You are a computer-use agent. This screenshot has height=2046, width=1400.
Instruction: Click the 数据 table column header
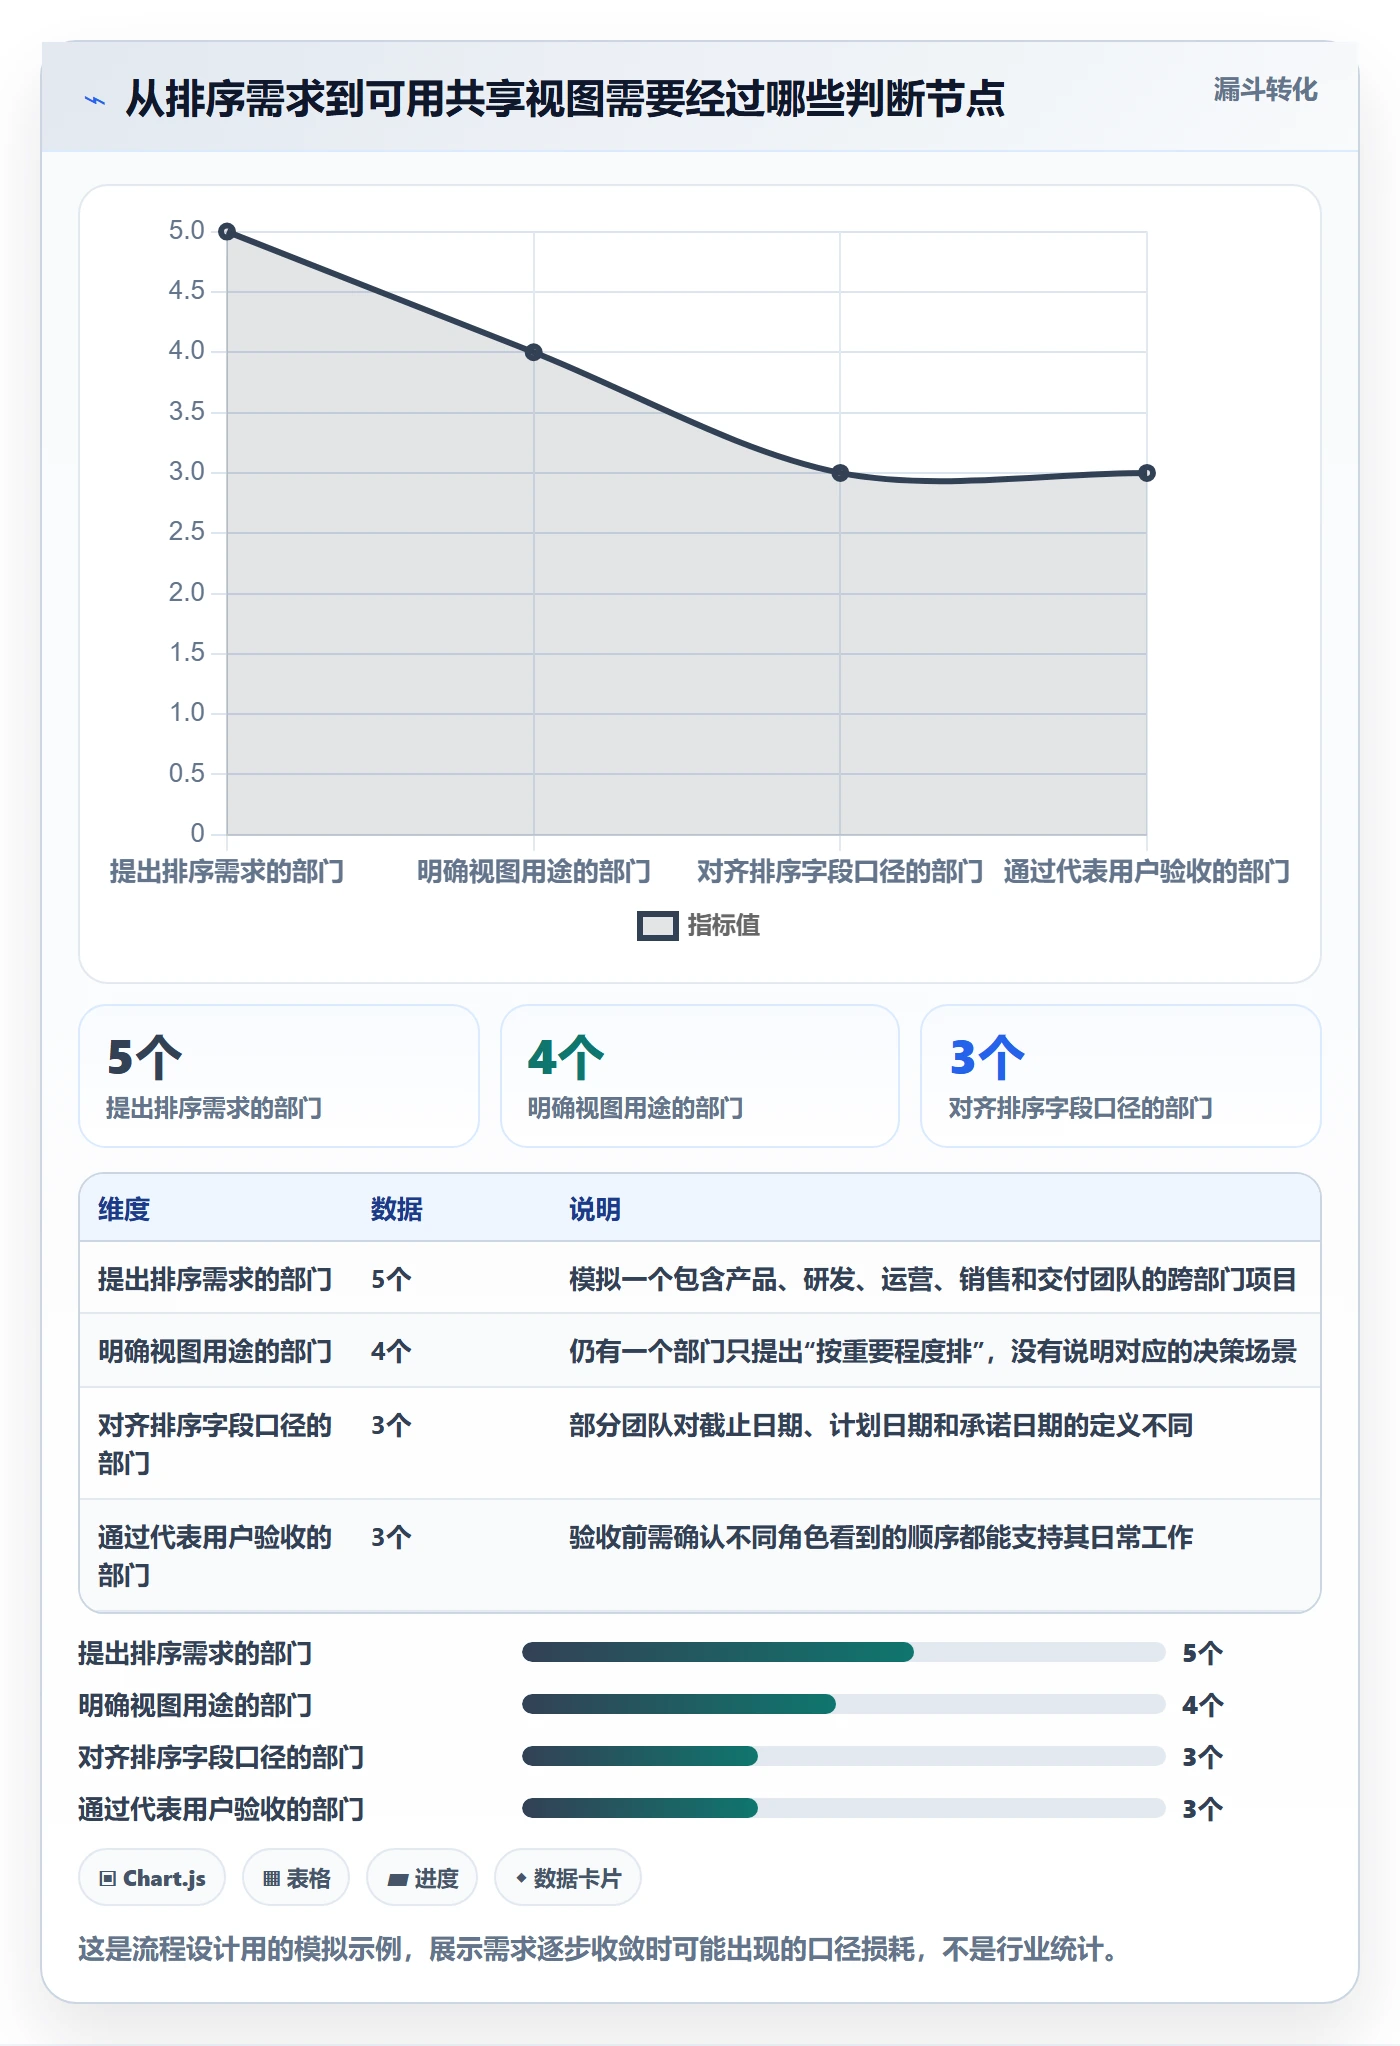pyautogui.click(x=397, y=1209)
